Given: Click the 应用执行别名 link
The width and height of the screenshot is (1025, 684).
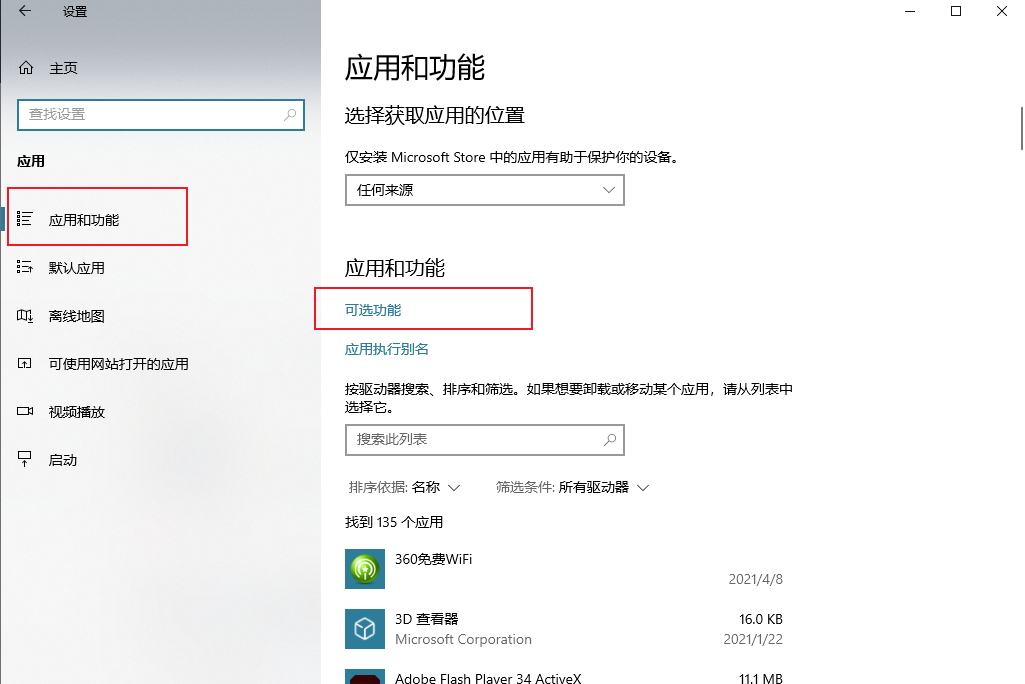Looking at the screenshot, I should point(386,349).
